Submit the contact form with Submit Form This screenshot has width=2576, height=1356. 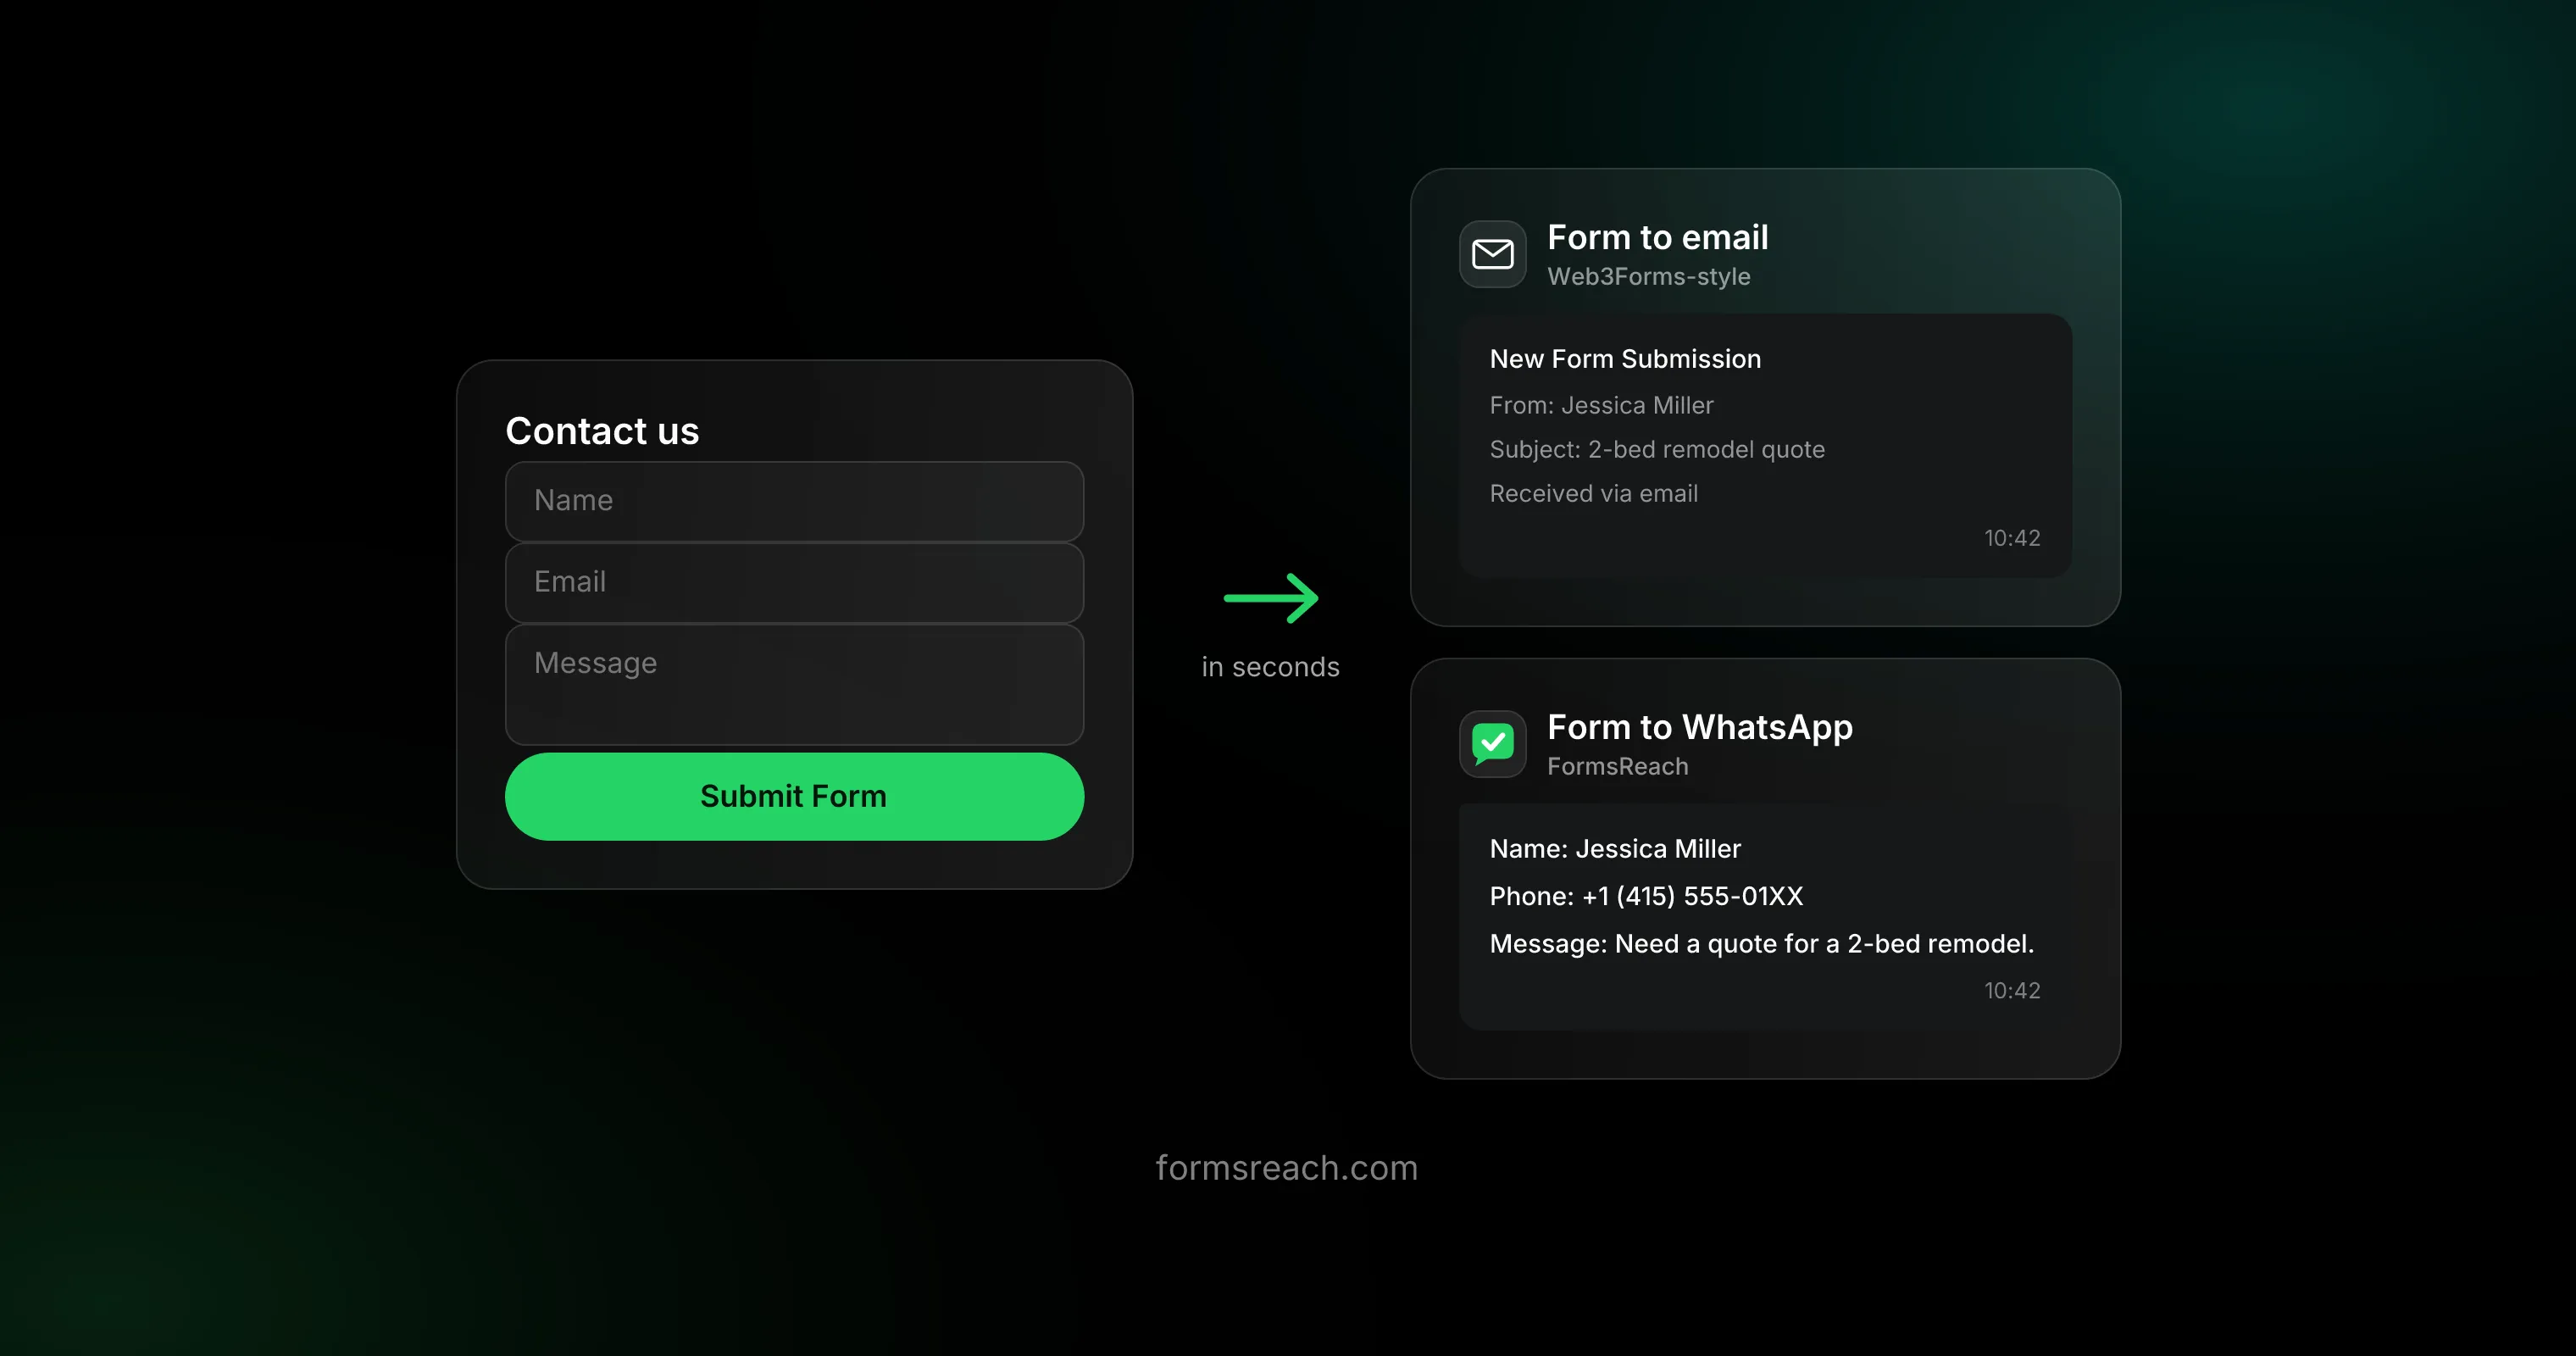794,796
